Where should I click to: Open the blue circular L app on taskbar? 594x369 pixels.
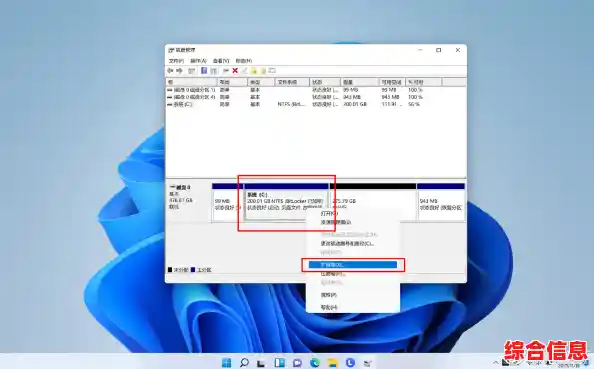point(350,363)
